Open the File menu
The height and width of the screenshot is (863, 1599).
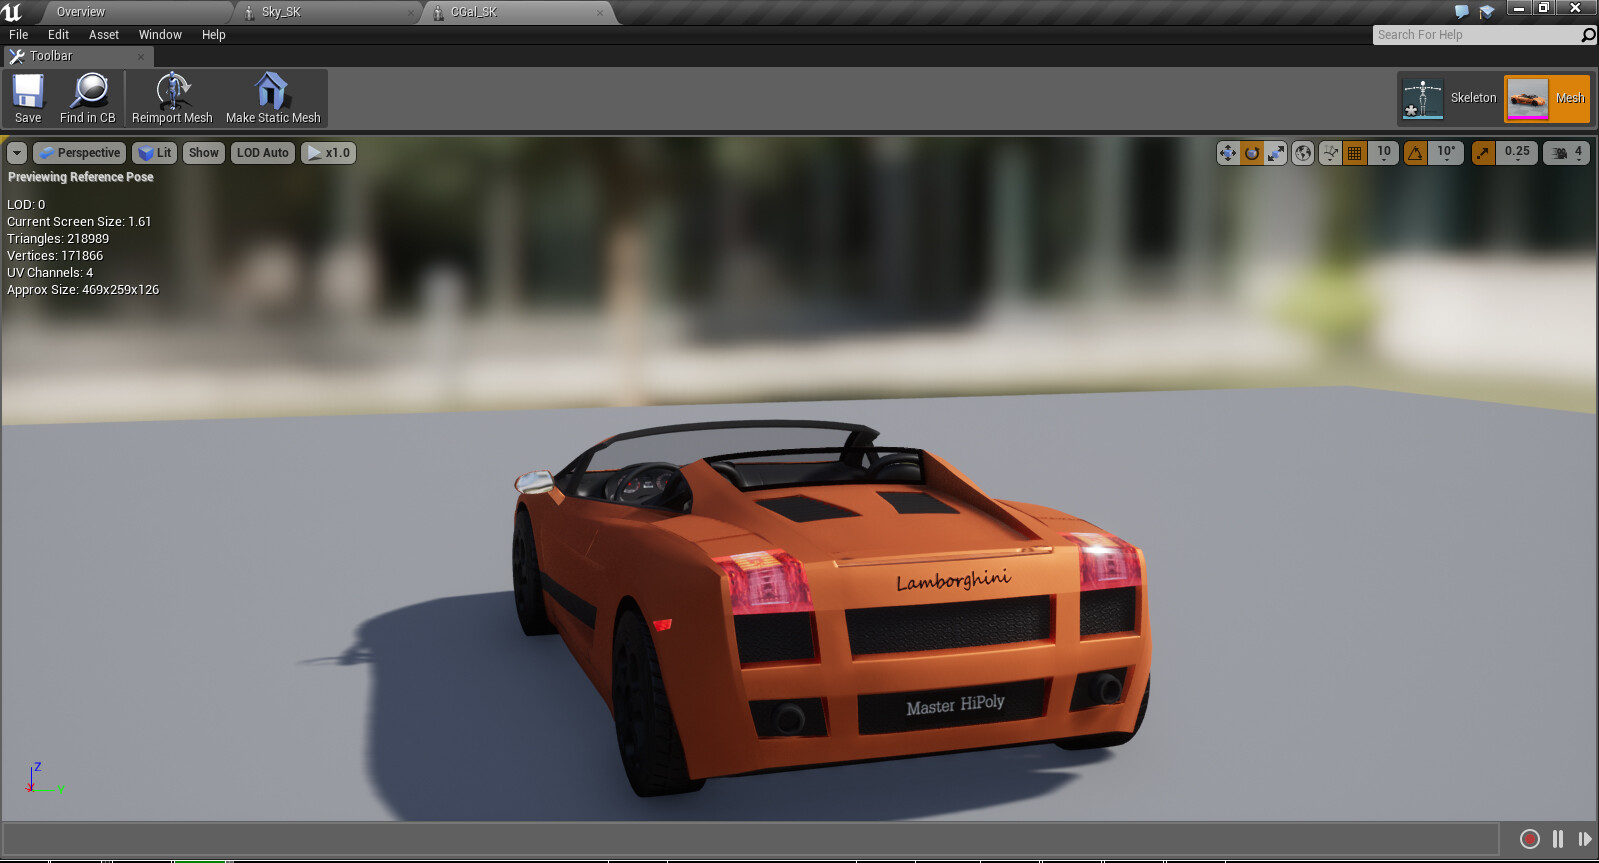point(19,35)
